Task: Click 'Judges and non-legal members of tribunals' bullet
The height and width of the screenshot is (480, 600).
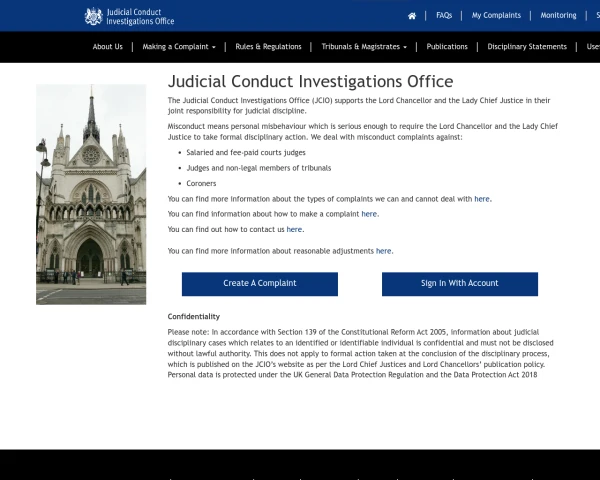Action: (259, 168)
